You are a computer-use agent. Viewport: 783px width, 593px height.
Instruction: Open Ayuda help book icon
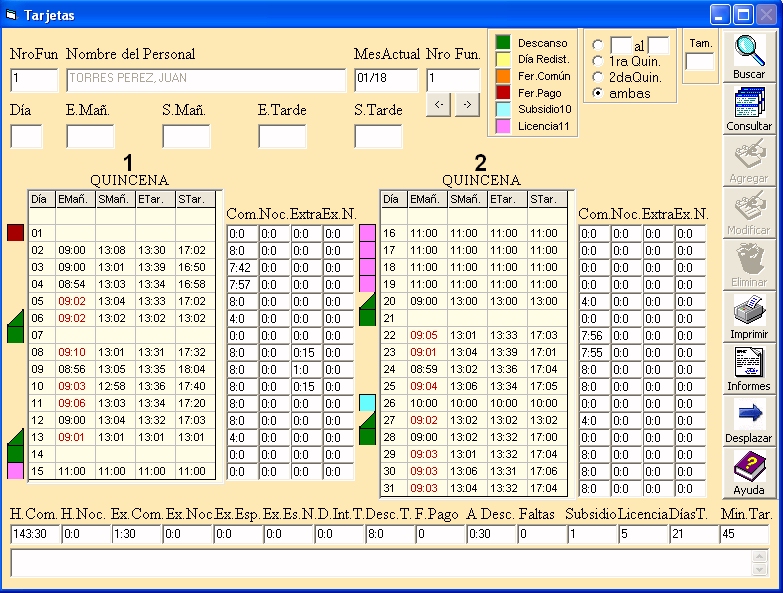click(x=749, y=468)
